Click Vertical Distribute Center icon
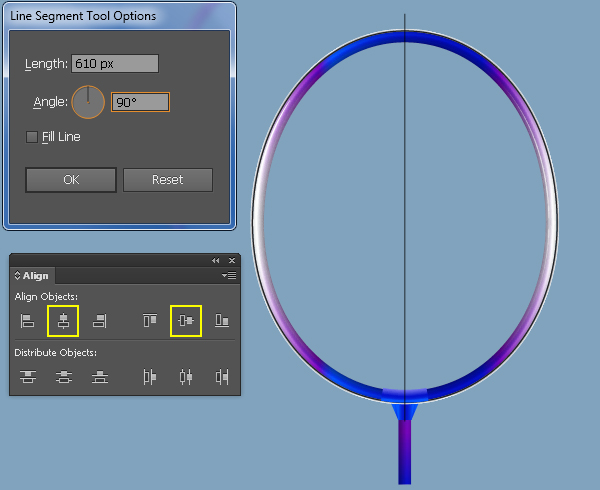This screenshot has width=600, height=490. [x=64, y=377]
